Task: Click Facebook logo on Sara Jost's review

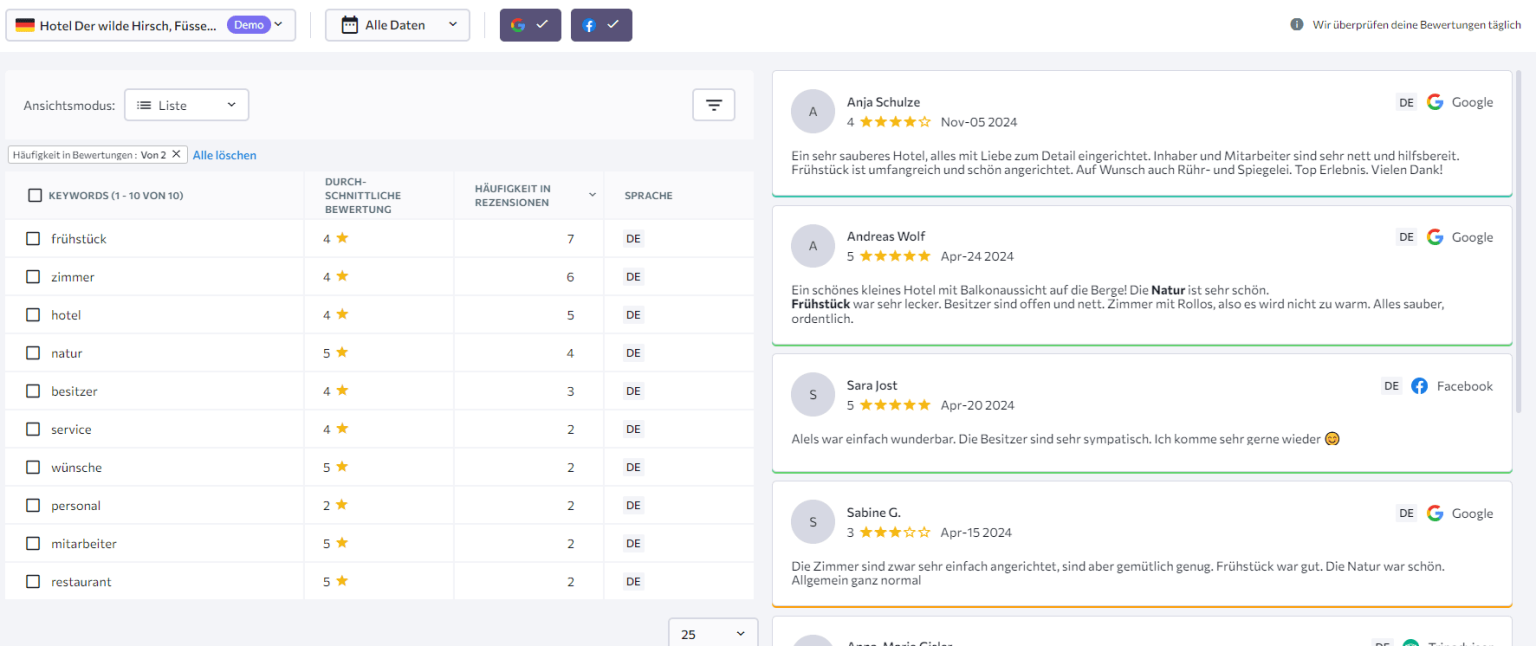Action: coord(1419,386)
